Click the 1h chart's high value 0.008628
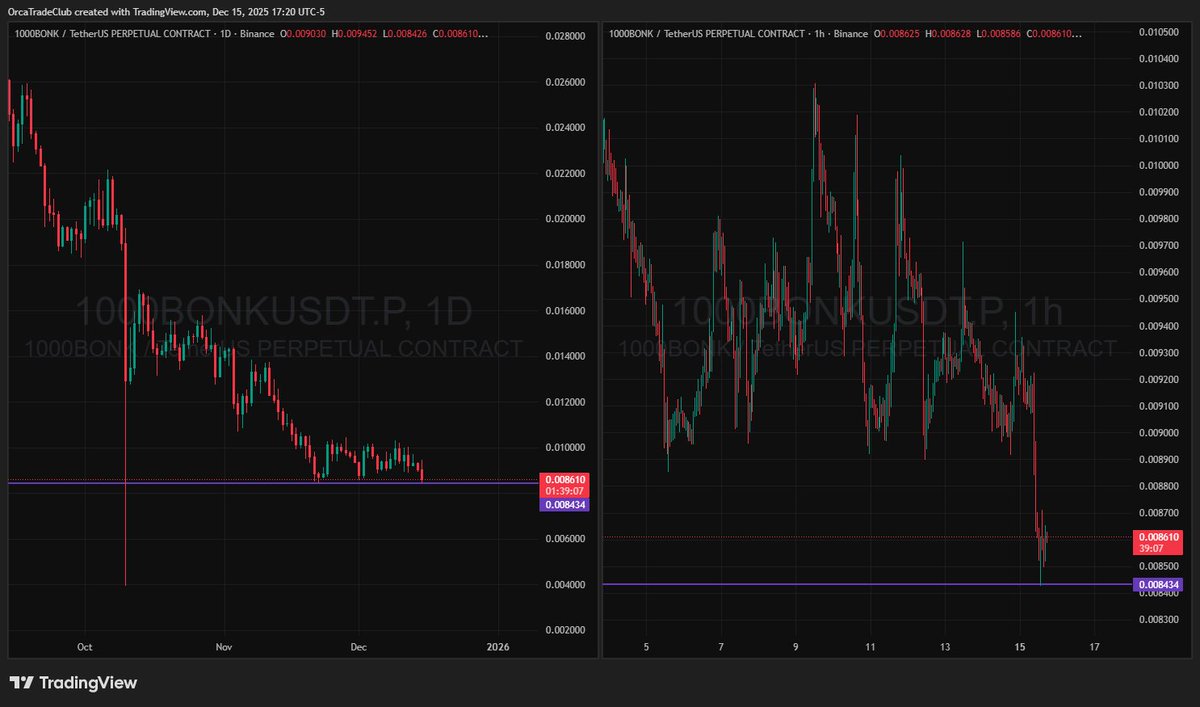1200x707 pixels. [x=950, y=33]
